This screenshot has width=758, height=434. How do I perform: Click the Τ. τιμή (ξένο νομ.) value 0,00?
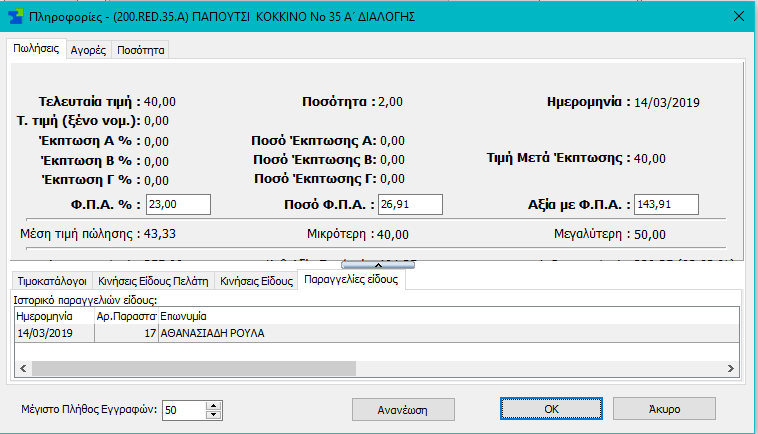(x=156, y=121)
